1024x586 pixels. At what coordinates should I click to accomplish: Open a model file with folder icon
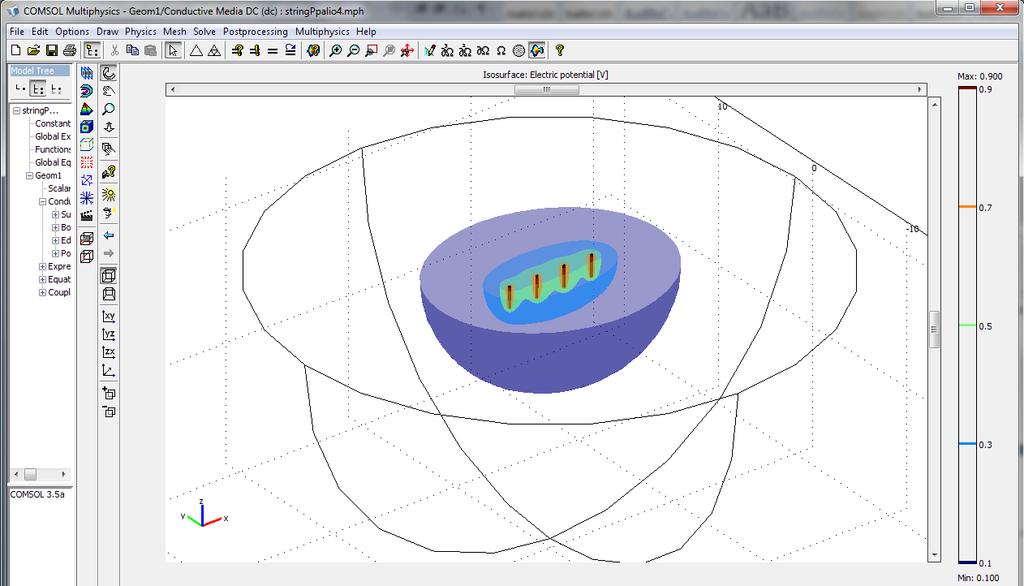(33, 50)
